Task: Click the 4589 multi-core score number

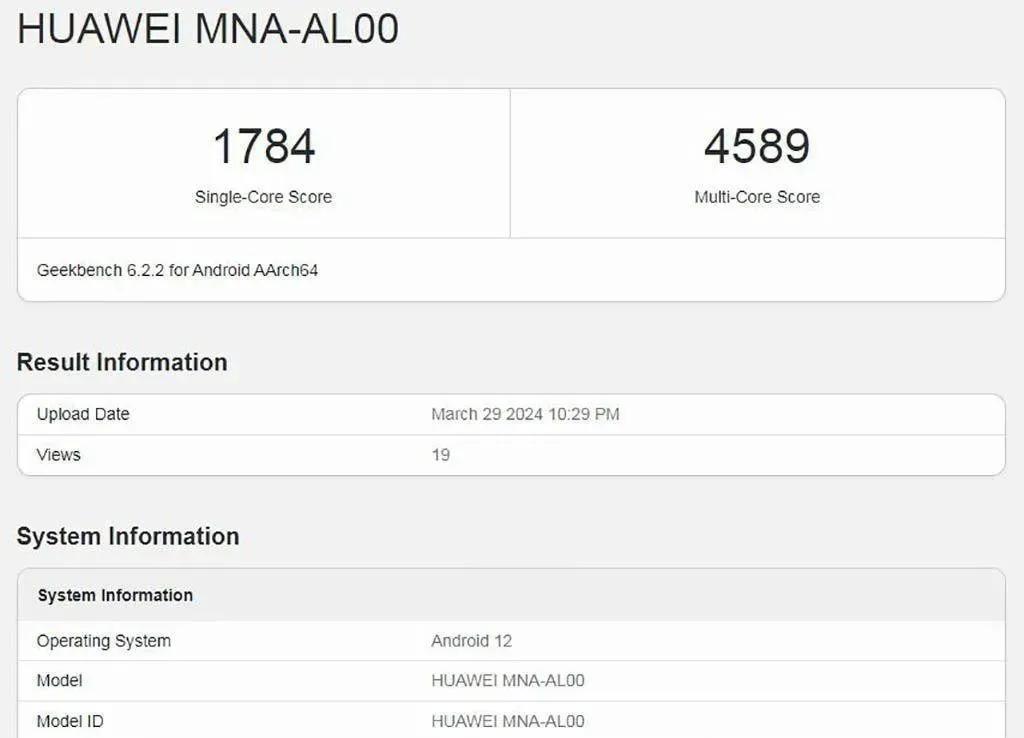Action: point(757,147)
